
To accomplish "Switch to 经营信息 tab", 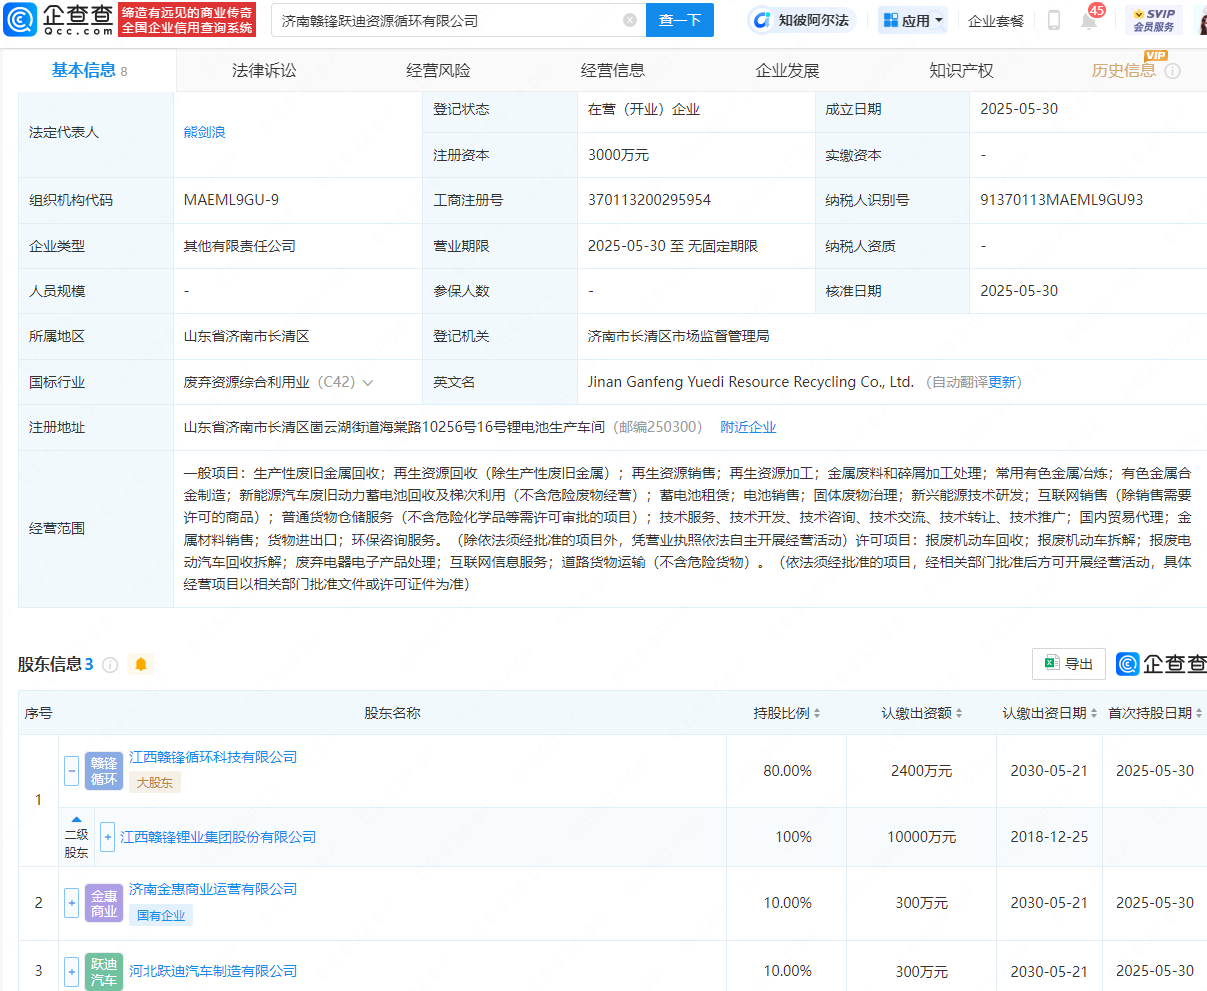I will coord(613,70).
